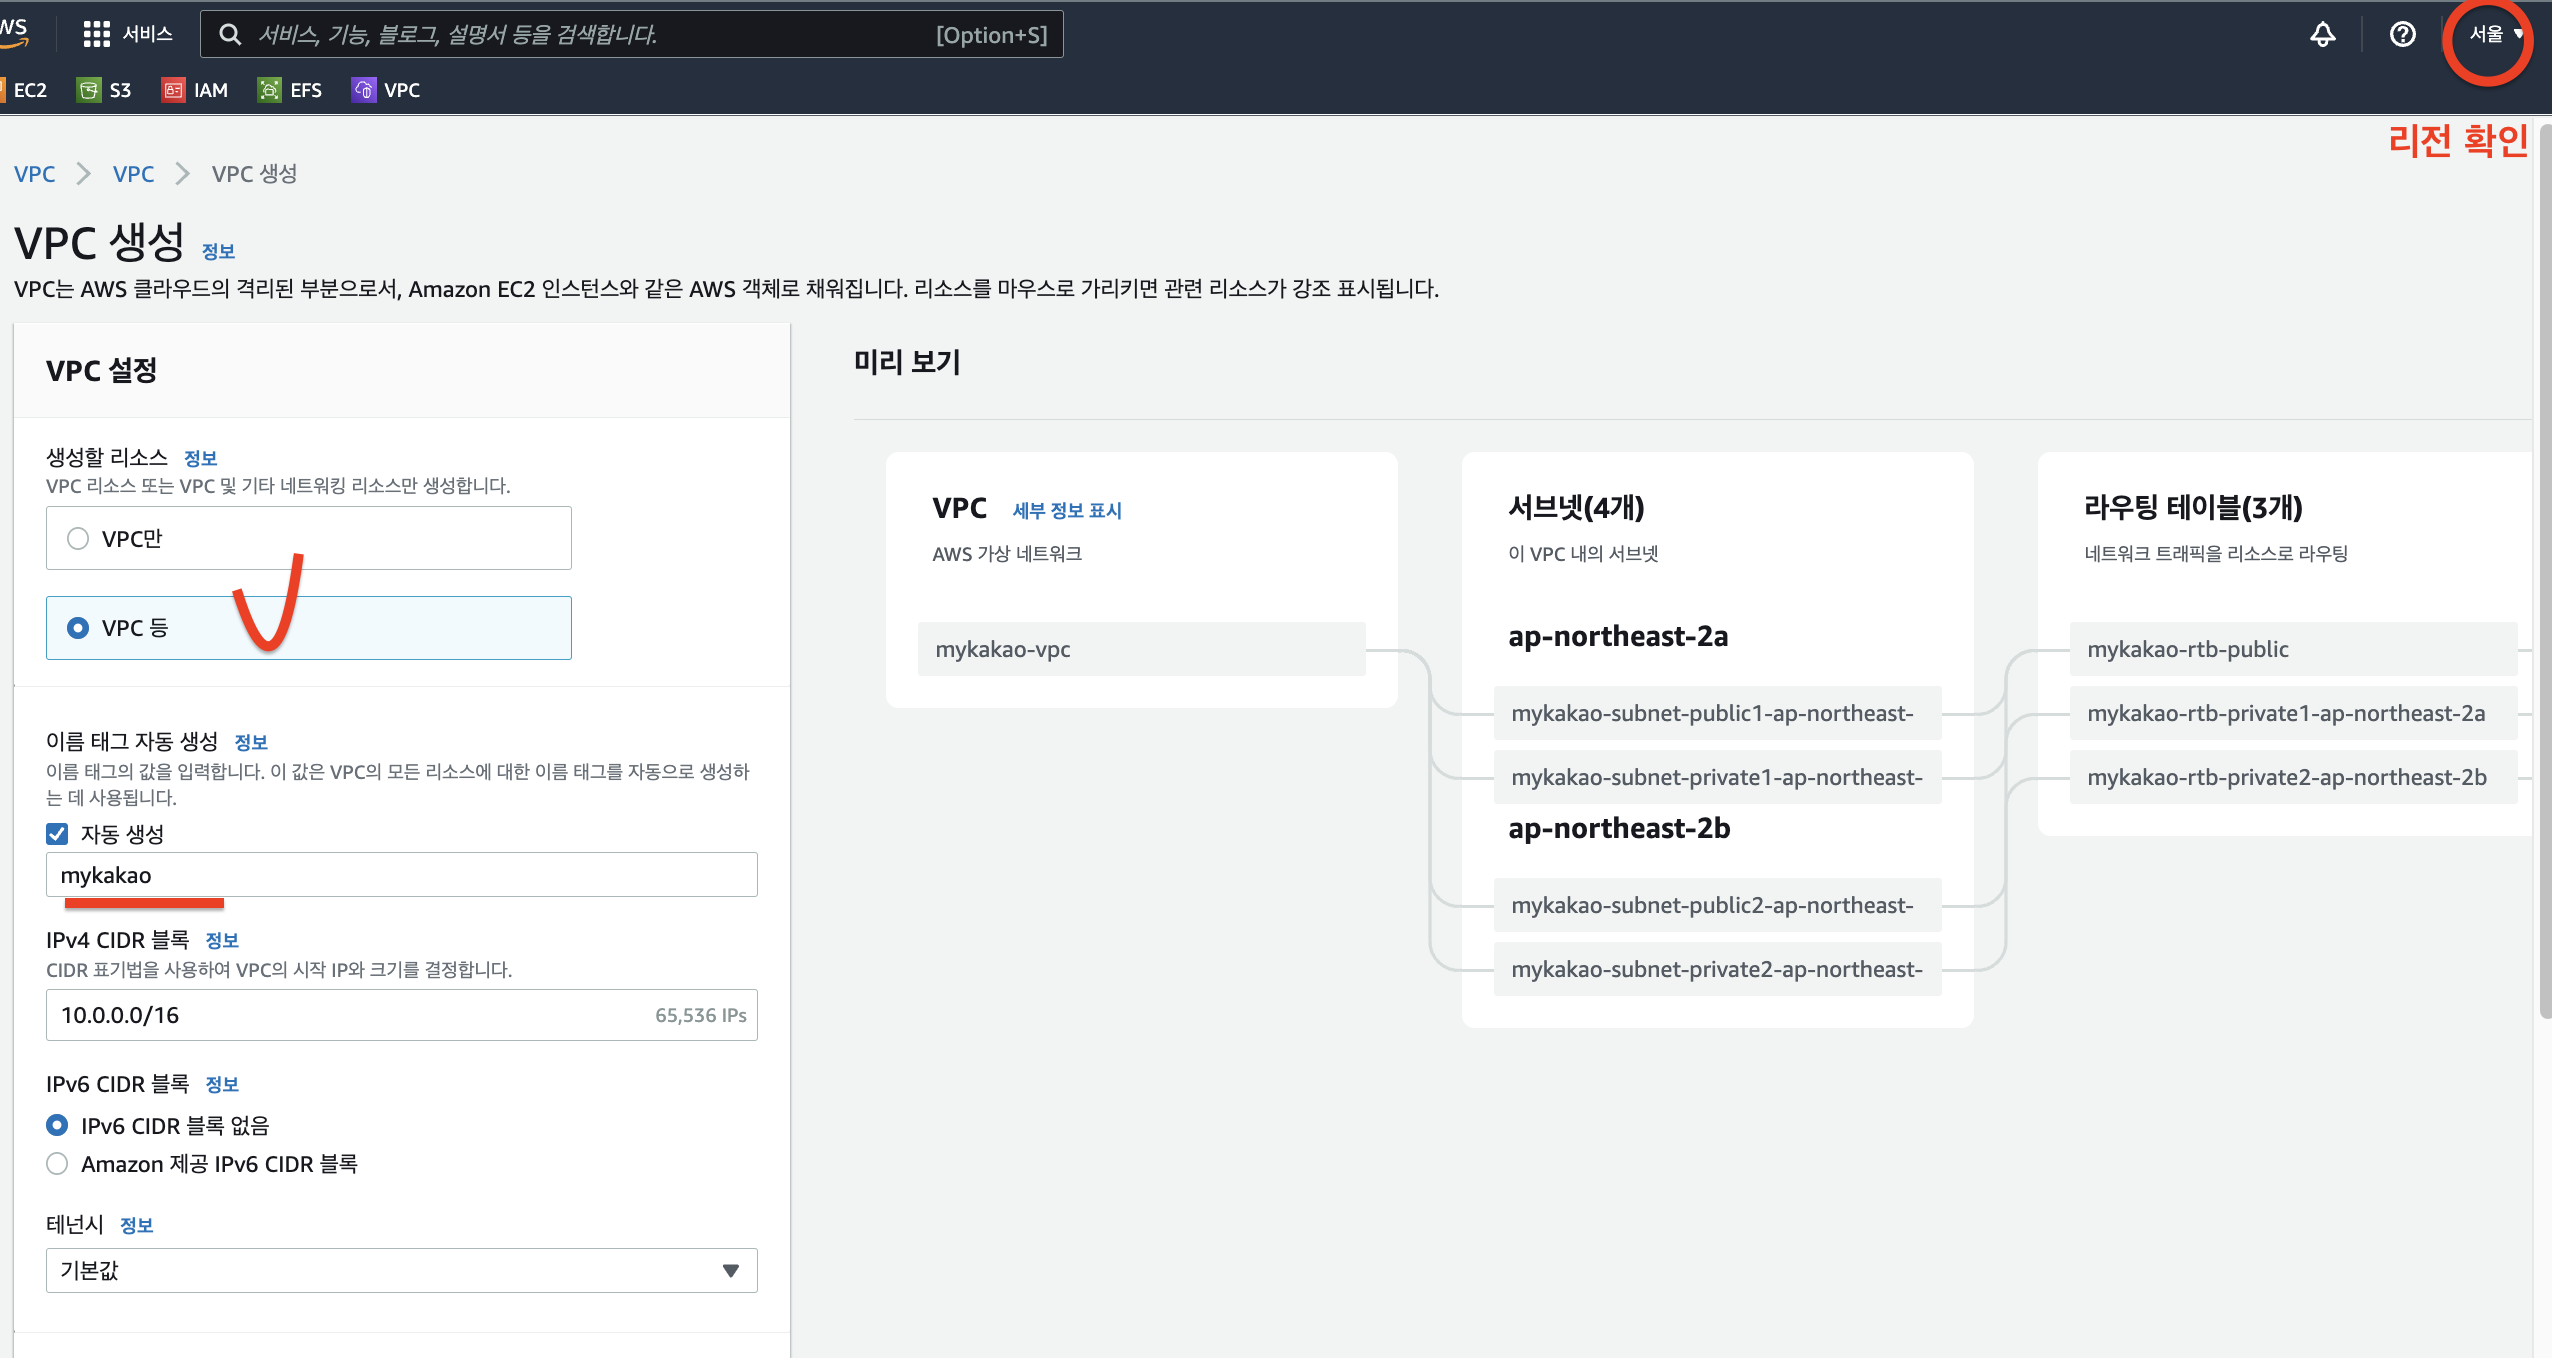Select mykakao-rtb-public route table
This screenshot has width=2552, height=1358.
(x=2294, y=649)
